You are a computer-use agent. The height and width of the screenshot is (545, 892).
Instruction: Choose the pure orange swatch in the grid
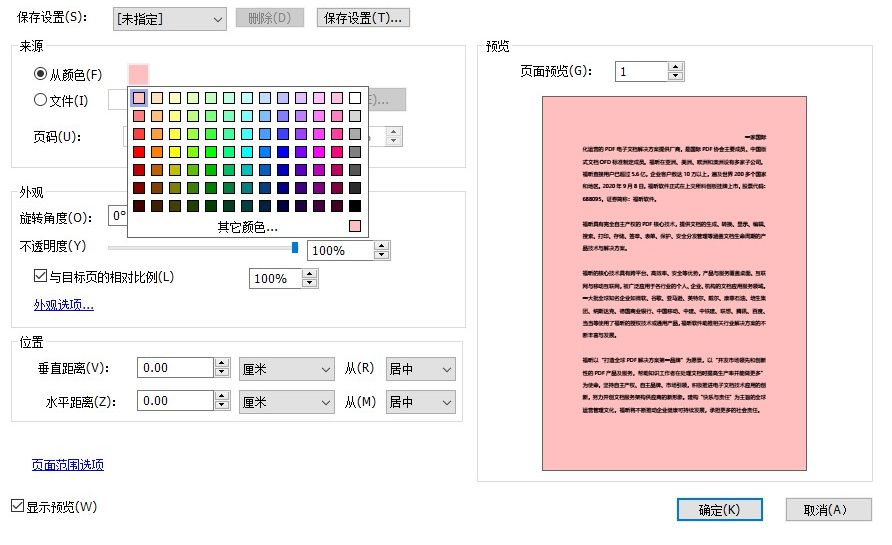point(157,152)
